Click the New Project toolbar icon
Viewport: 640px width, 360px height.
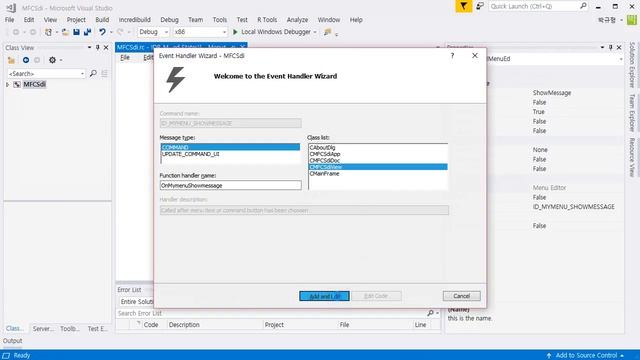48,32
